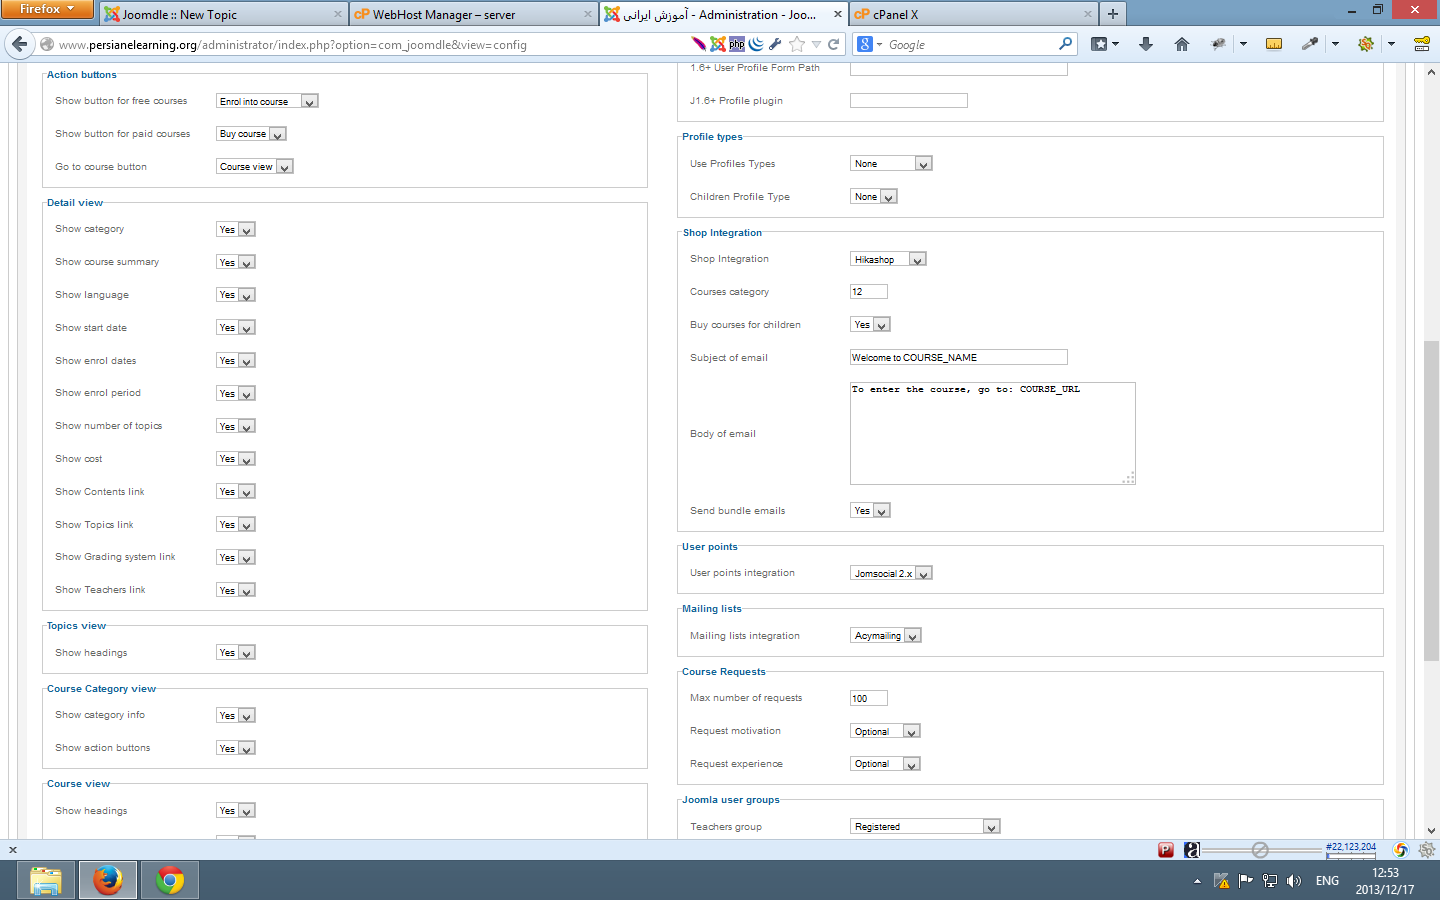Viewport: 1440px width, 900px height.
Task: Open the Firefox menu button
Action: click(46, 9)
